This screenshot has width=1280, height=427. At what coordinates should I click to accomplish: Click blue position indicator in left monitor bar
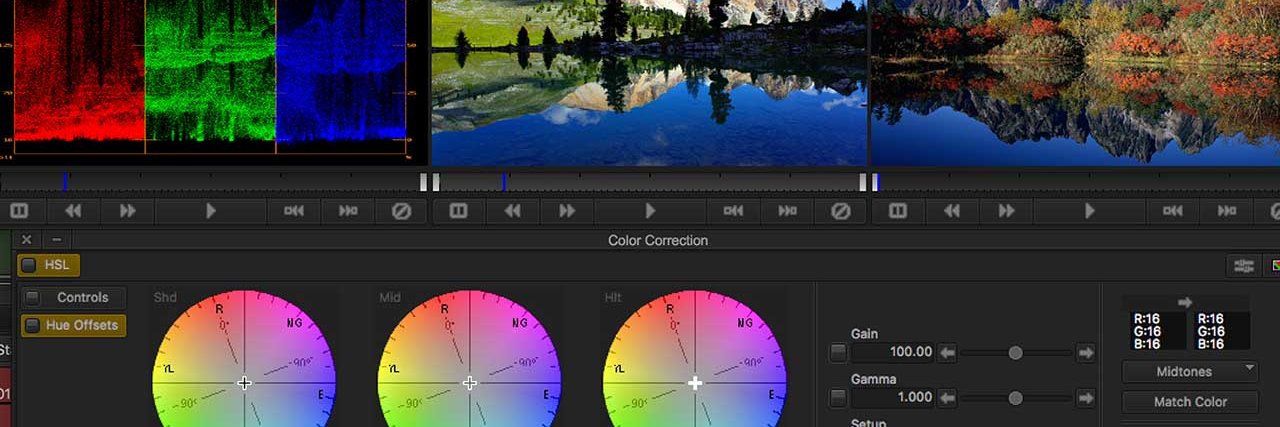pos(65,182)
